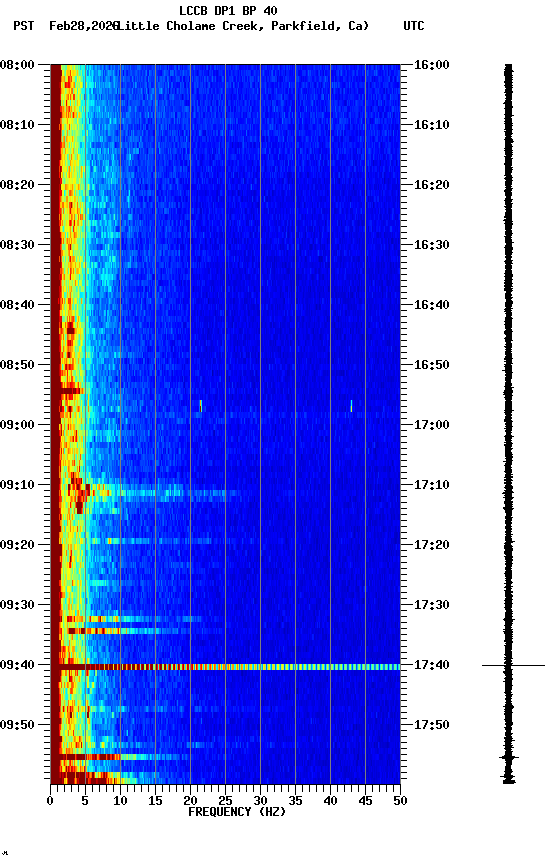Click the 17:00 UTC time label
Image resolution: width=552 pixels, height=864 pixels.
coord(431,425)
